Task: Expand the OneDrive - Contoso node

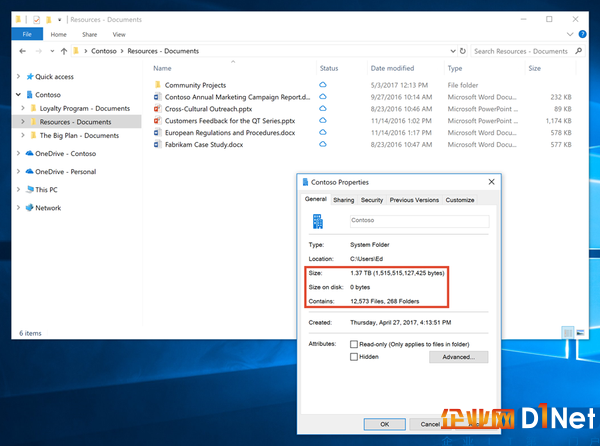Action: (x=18, y=153)
